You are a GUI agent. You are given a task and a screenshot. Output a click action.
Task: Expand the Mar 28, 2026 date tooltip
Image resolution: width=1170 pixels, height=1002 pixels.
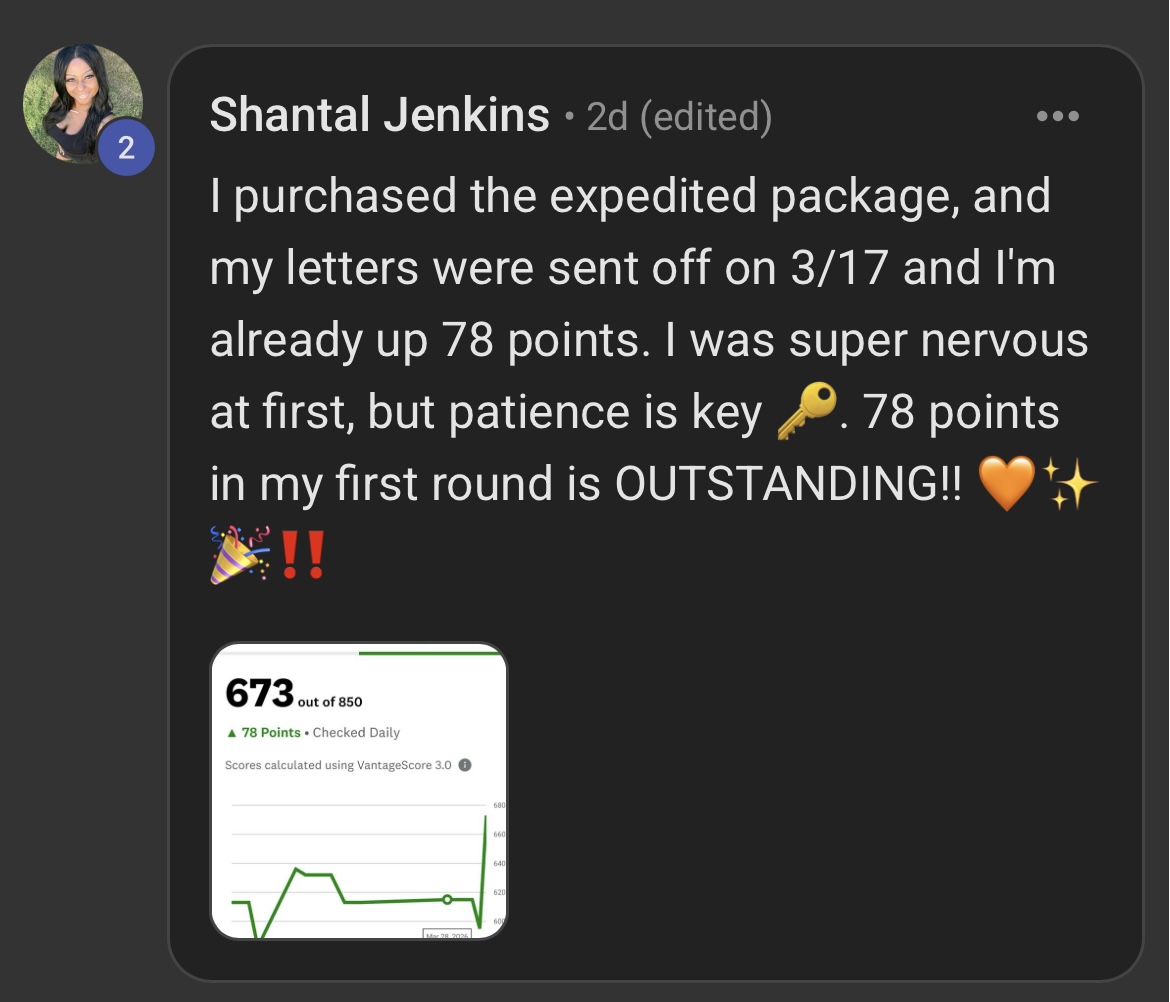[x=447, y=934]
